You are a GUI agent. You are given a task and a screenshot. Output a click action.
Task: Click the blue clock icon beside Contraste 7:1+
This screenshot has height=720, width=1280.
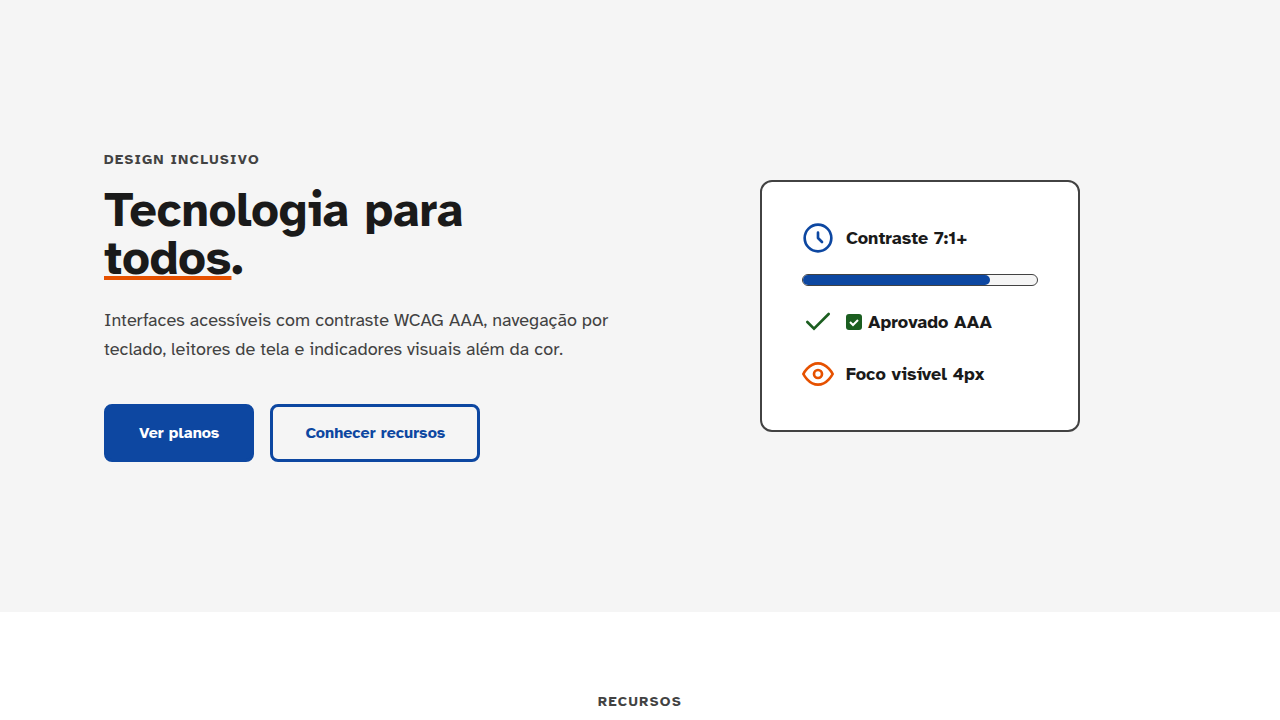[817, 238]
